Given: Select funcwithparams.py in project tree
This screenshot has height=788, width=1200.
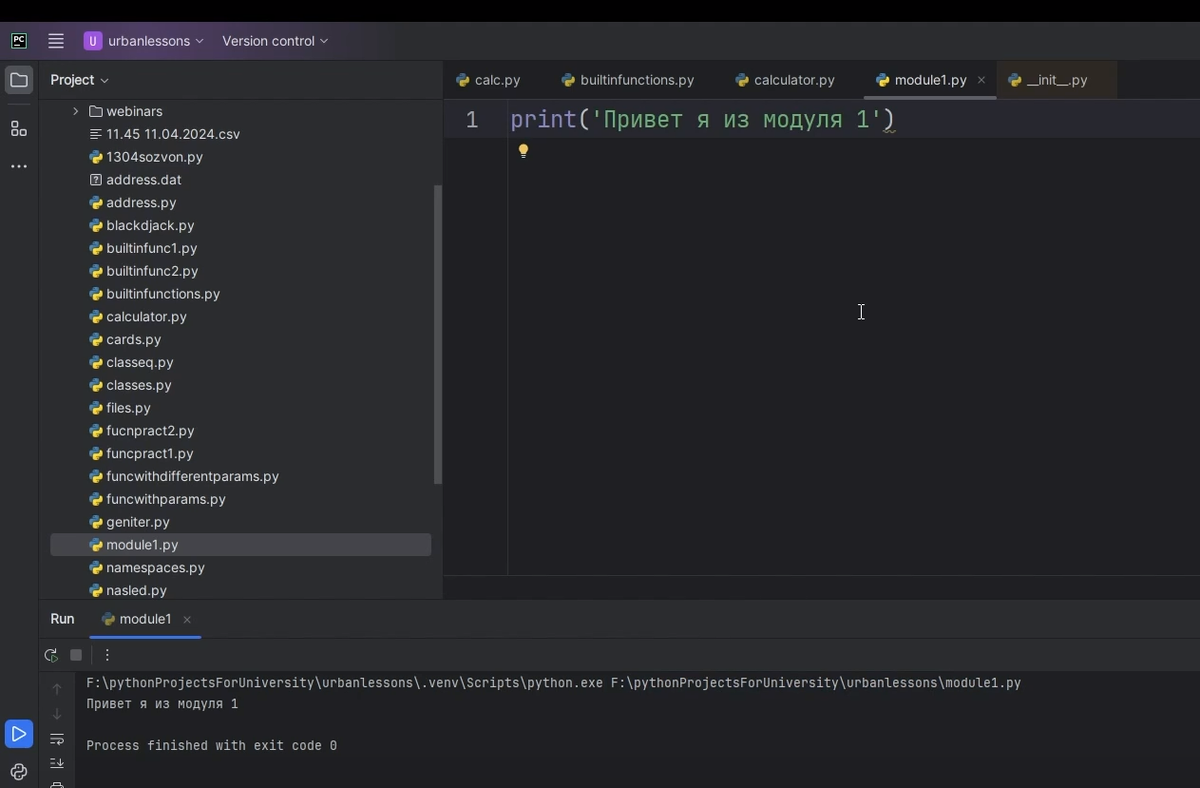Looking at the screenshot, I should 157,499.
